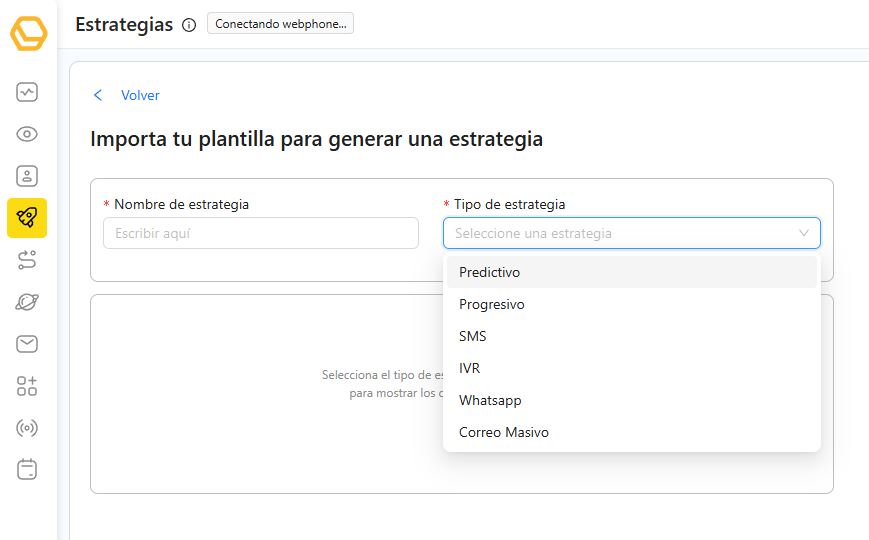
Task: Open the broadcast signal icon in sidebar
Action: (x=27, y=428)
